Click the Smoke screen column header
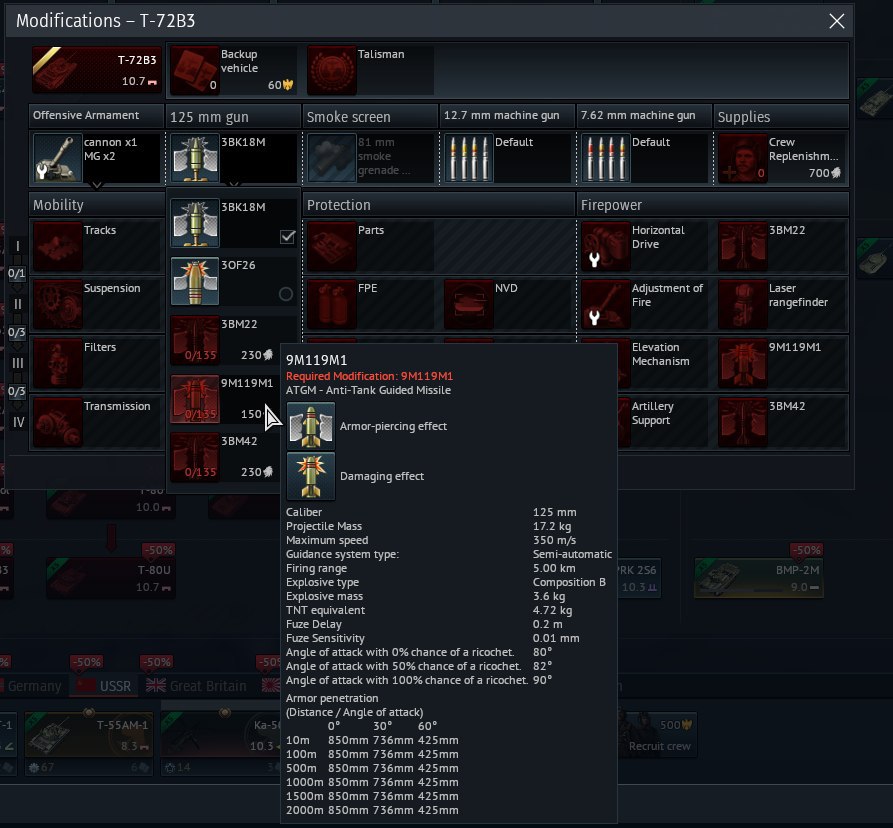Image resolution: width=893 pixels, height=828 pixels. pyautogui.click(x=370, y=117)
